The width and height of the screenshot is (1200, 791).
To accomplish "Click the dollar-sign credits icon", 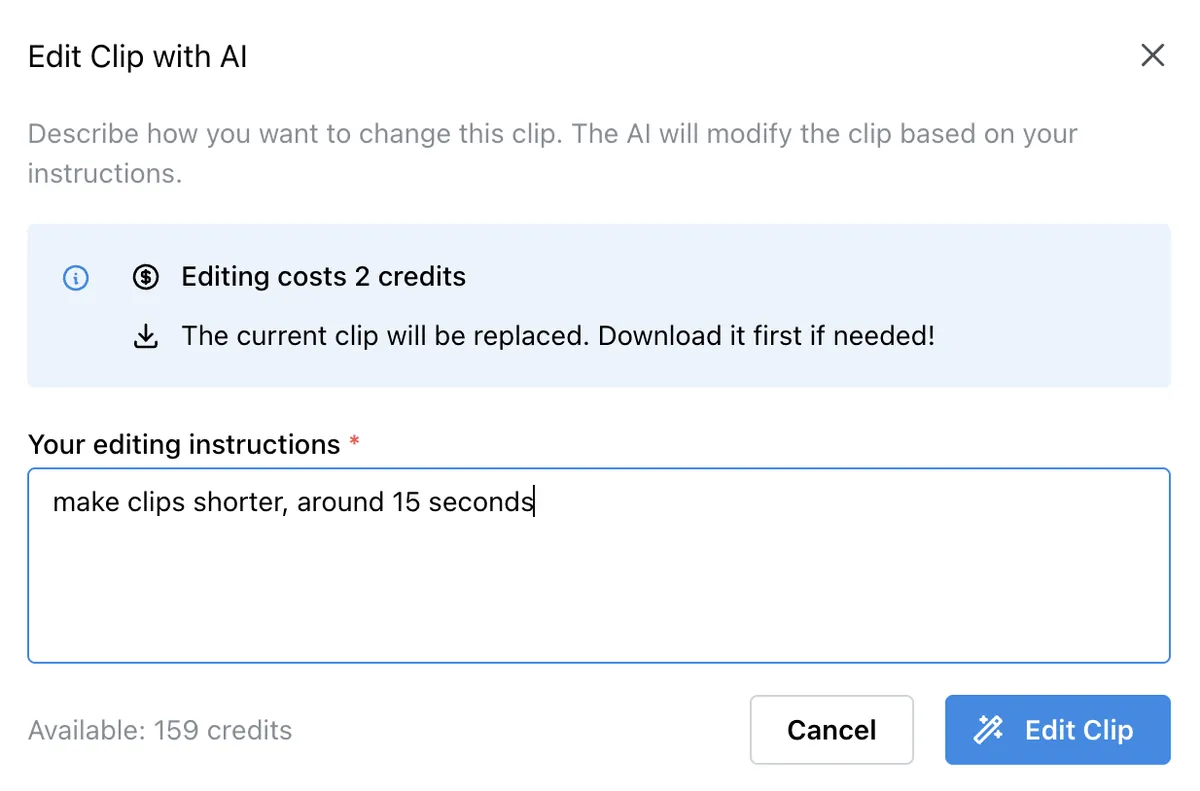I will tap(146, 277).
